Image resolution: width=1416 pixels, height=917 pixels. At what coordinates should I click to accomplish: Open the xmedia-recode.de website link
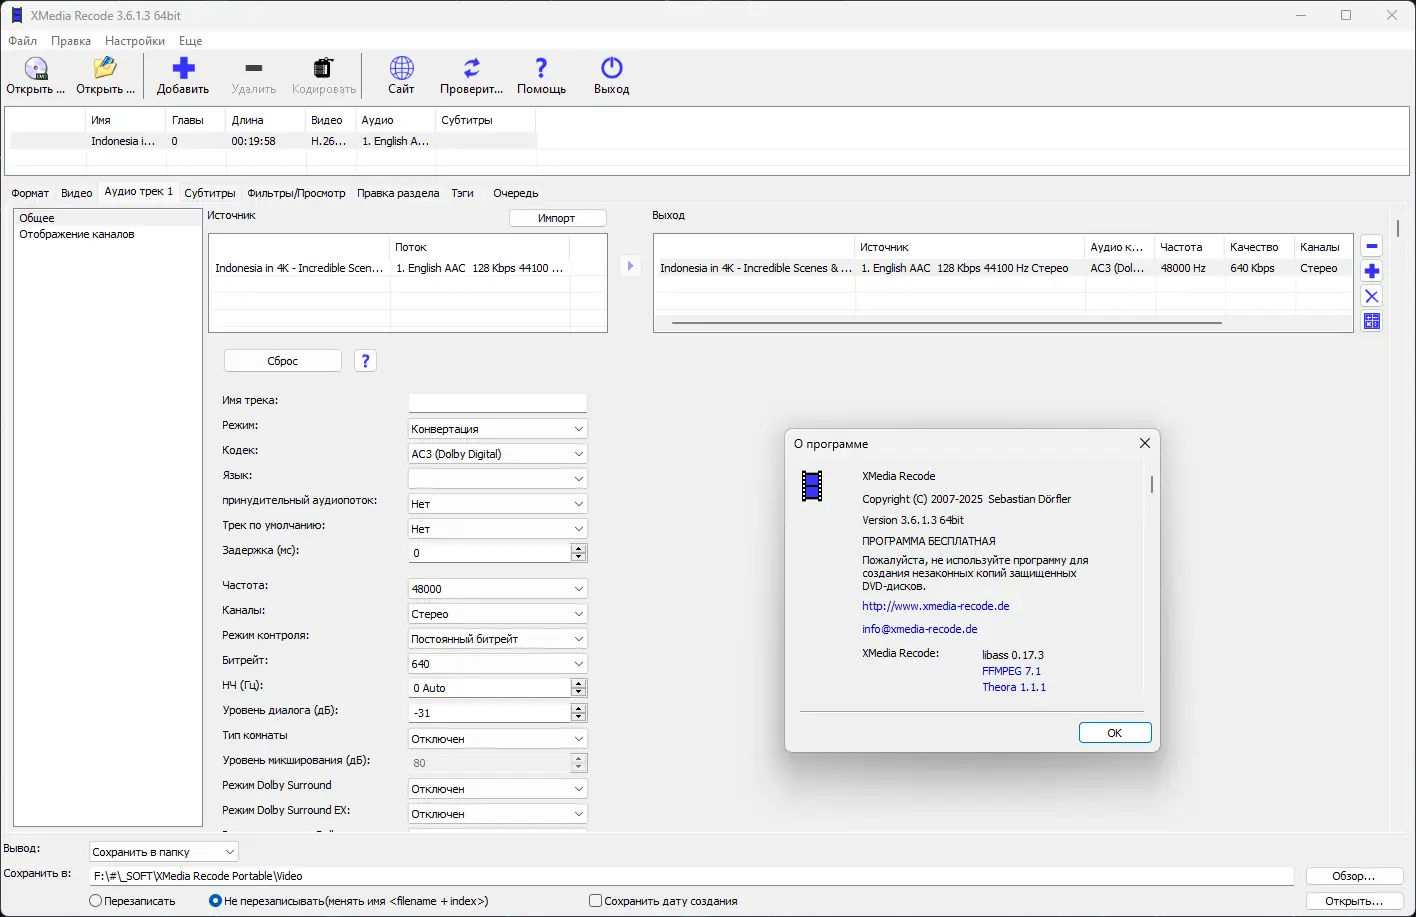[x=936, y=606]
